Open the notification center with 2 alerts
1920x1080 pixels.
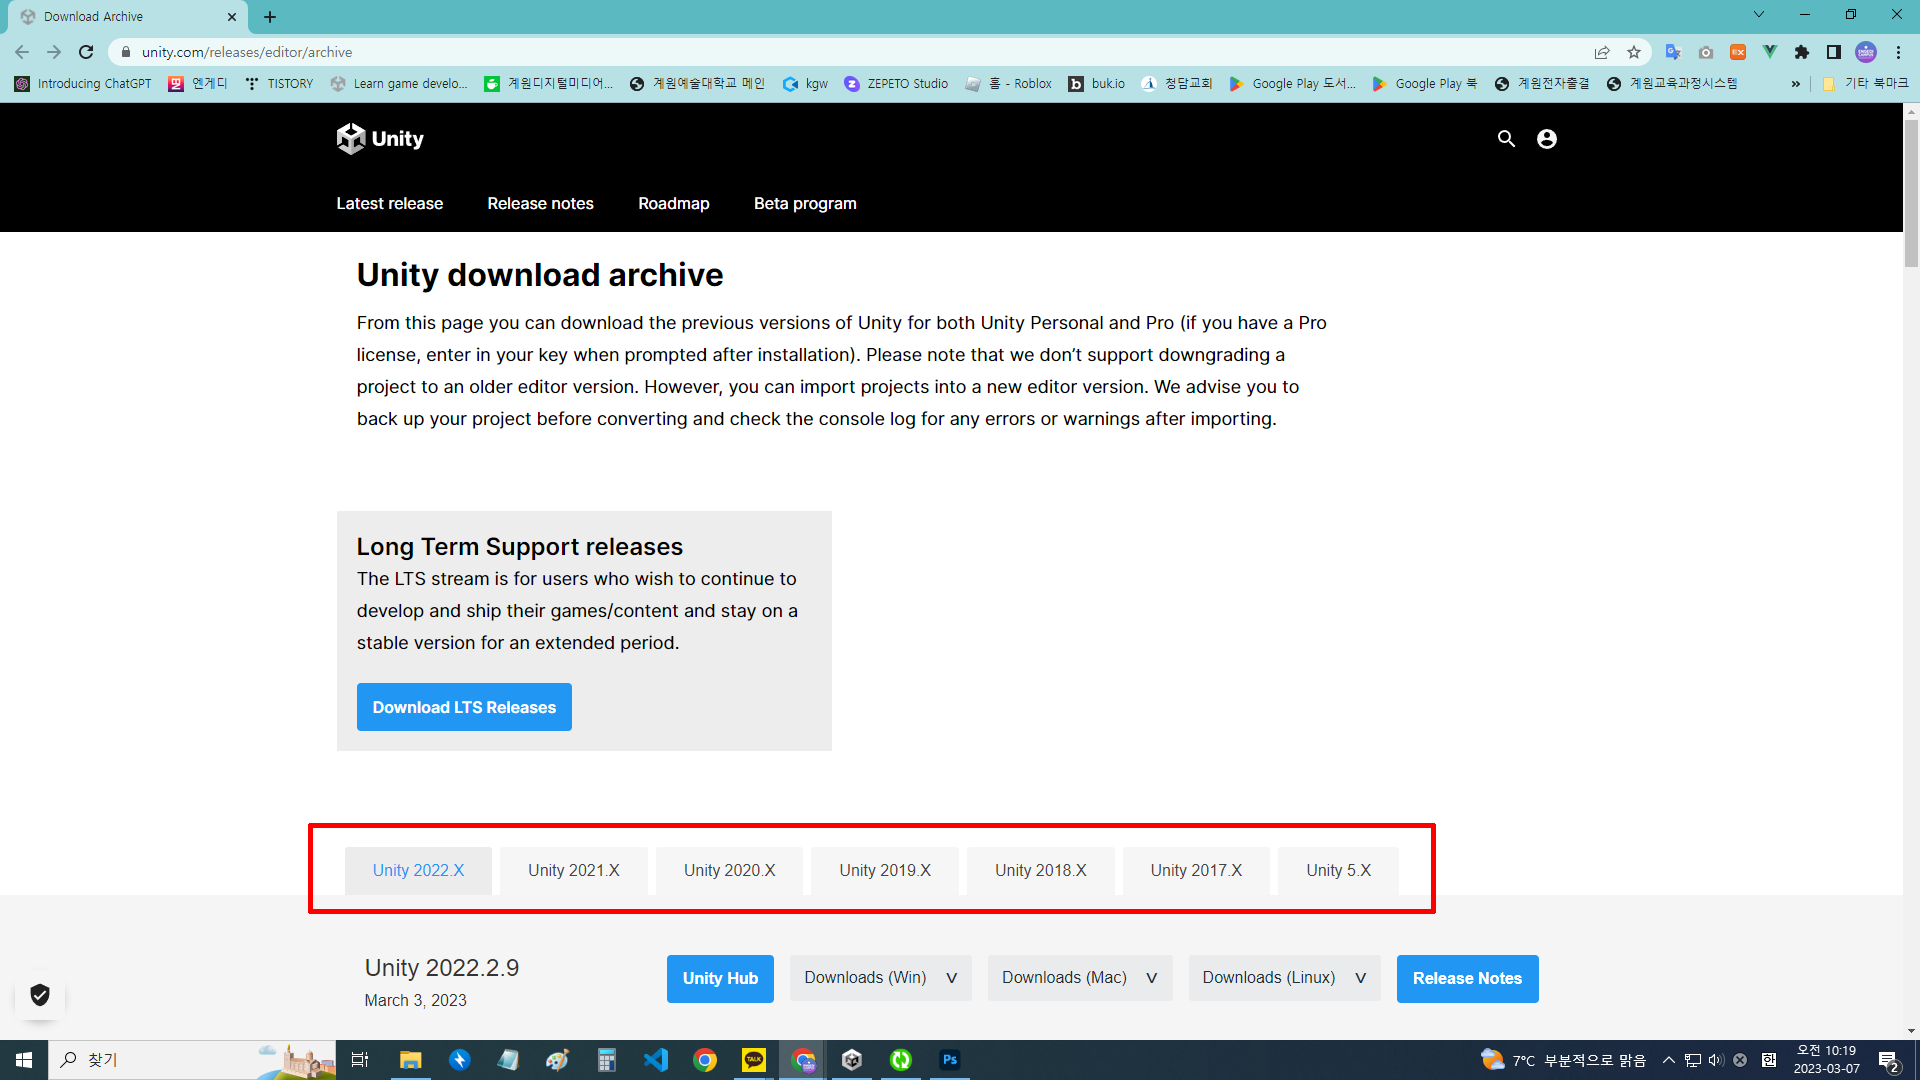click(1888, 1061)
